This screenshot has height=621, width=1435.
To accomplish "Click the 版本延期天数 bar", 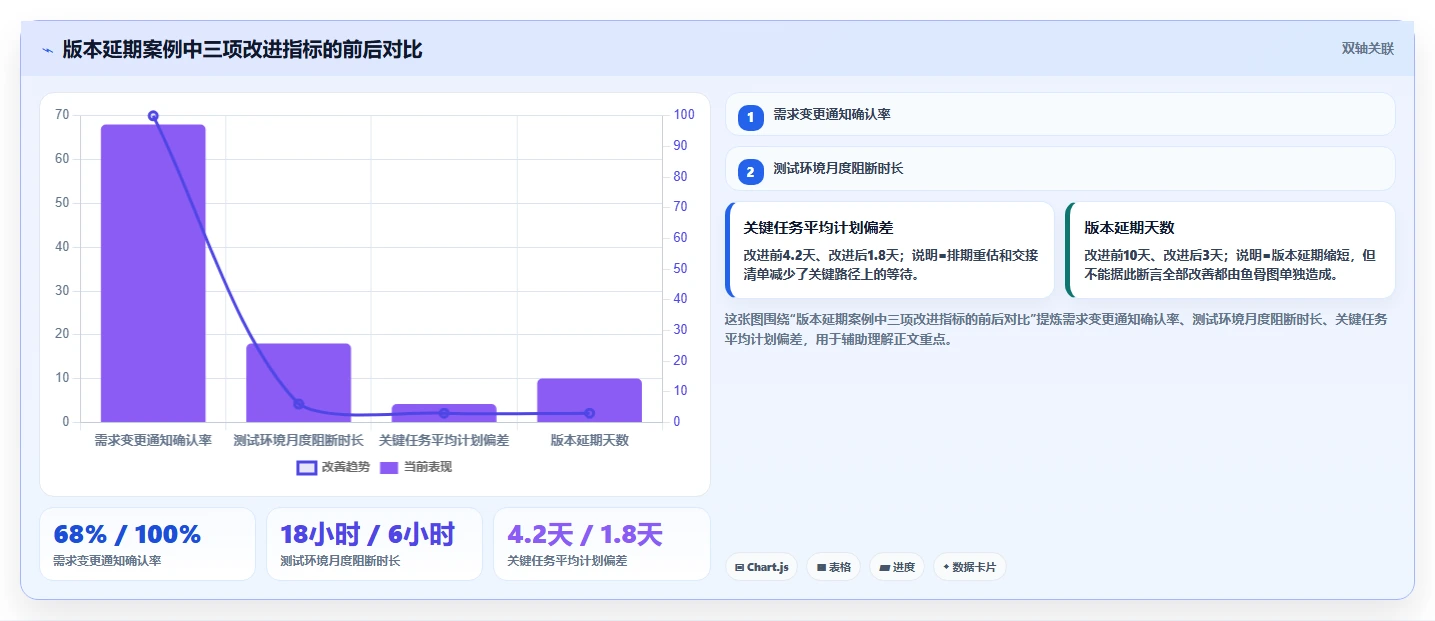I will coord(589,400).
